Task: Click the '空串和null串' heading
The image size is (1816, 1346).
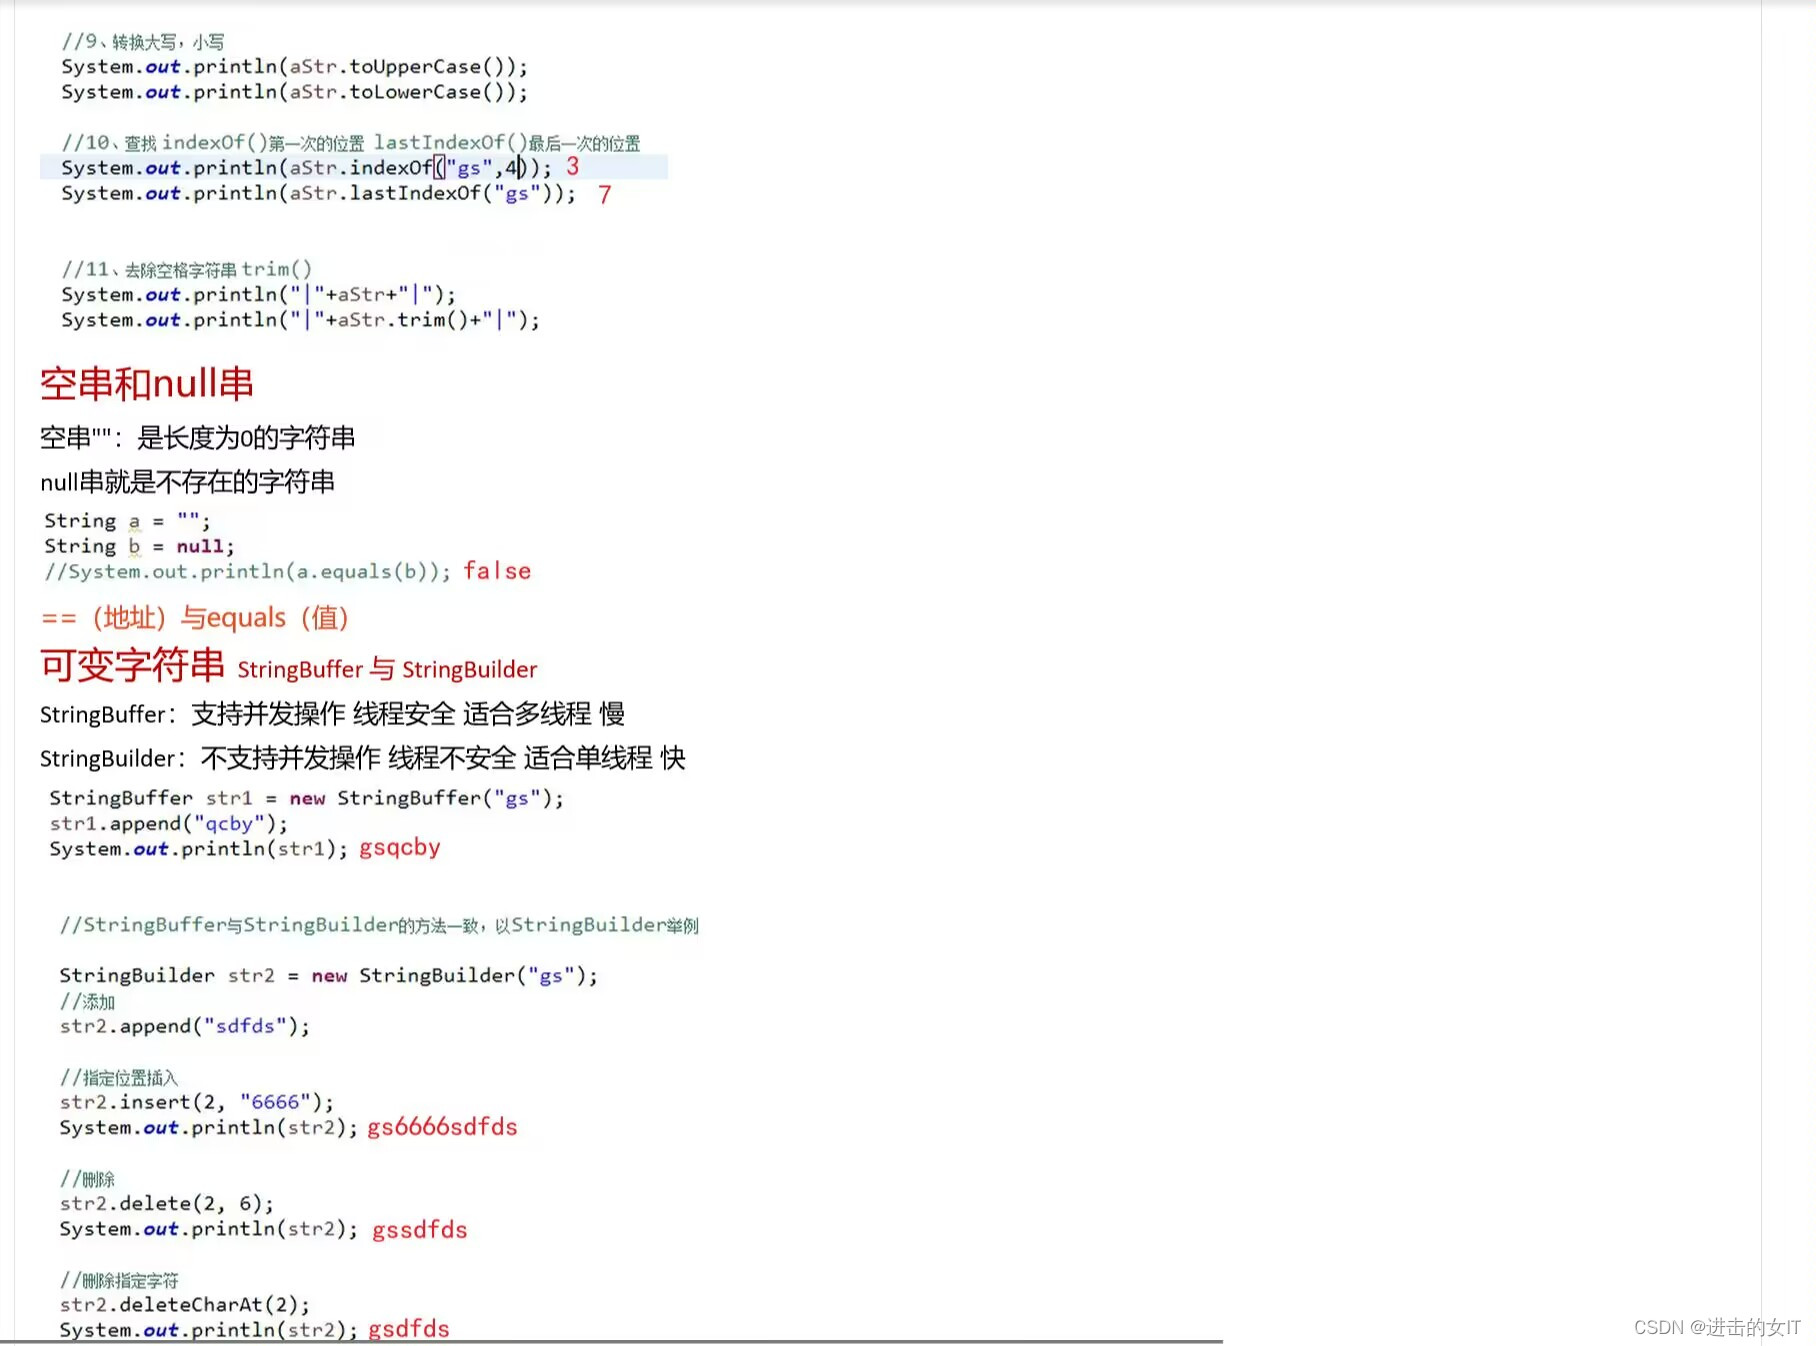Action: 147,384
